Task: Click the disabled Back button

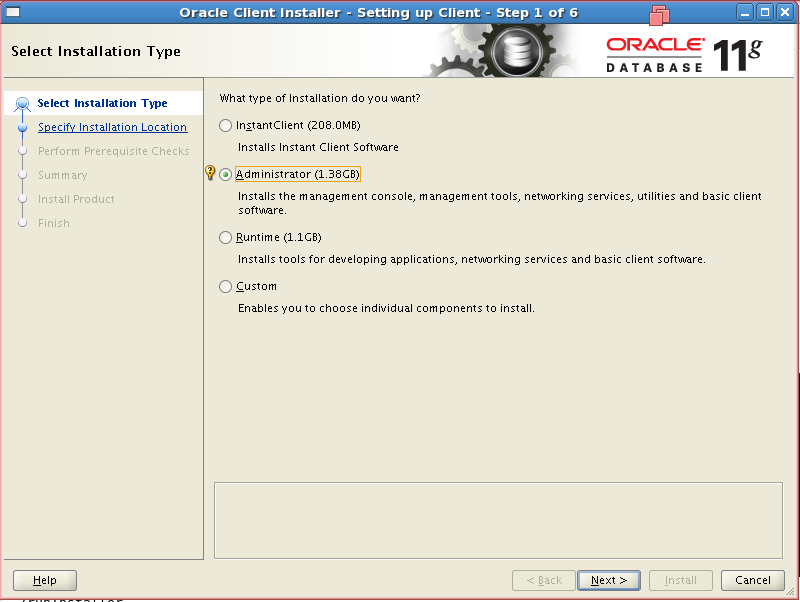Action: coord(544,581)
